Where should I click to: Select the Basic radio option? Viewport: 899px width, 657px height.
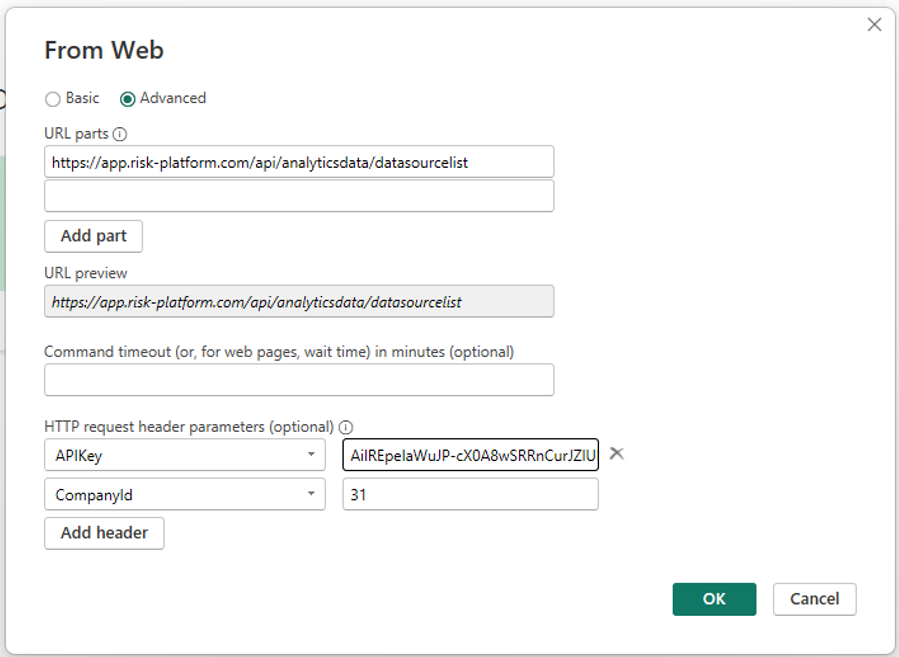pos(53,99)
